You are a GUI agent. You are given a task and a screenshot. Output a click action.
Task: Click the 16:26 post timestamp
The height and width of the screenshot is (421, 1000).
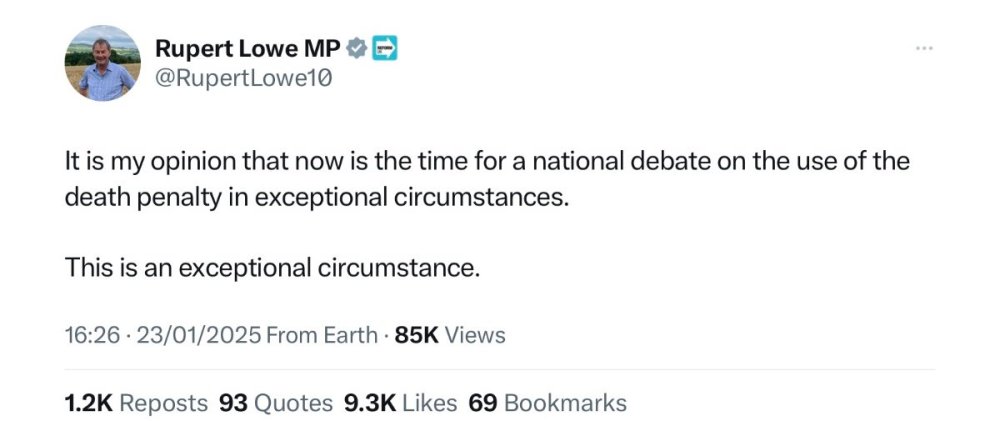tap(89, 335)
